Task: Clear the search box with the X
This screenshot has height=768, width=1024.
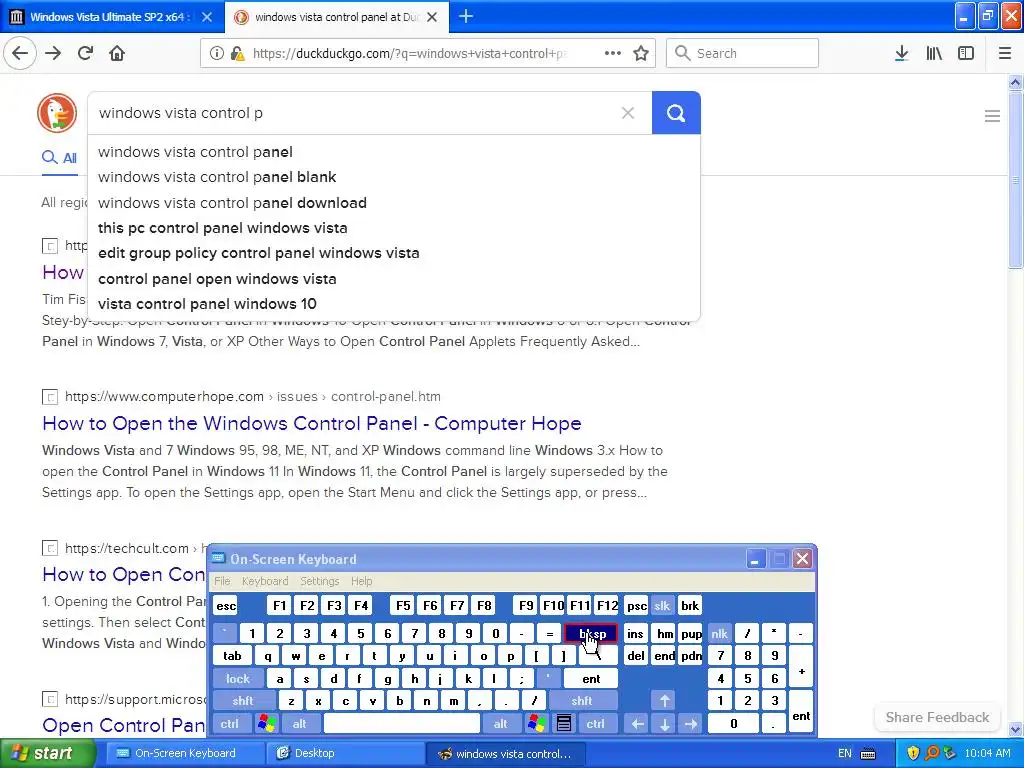Action: click(x=628, y=113)
